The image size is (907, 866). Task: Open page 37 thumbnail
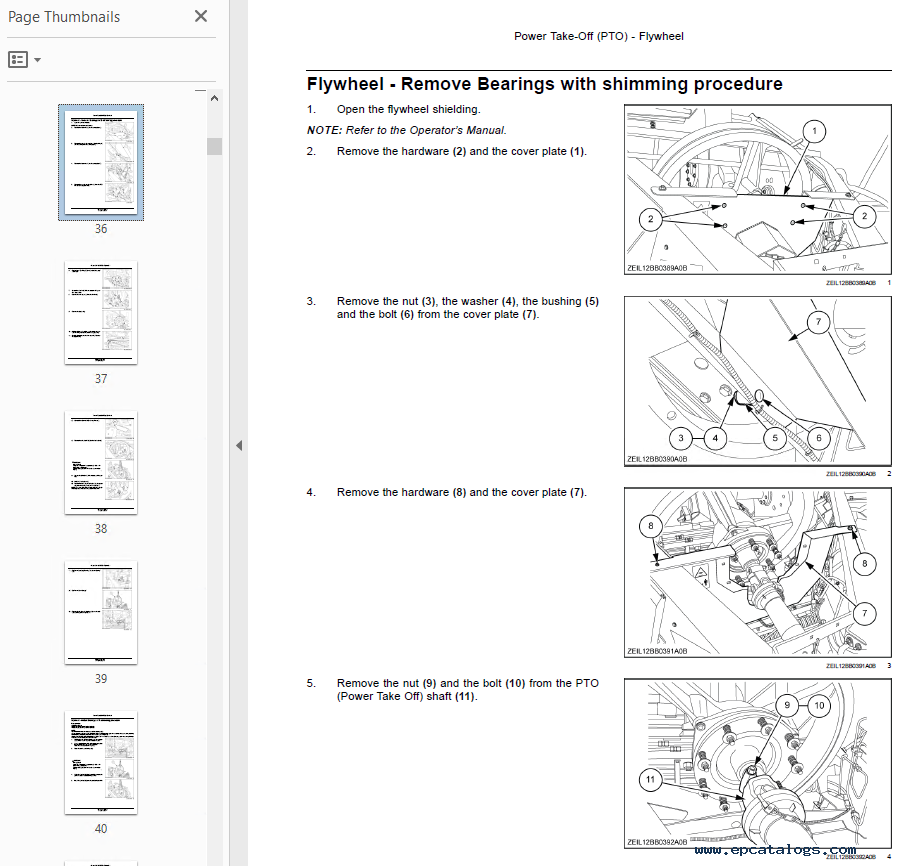(101, 312)
